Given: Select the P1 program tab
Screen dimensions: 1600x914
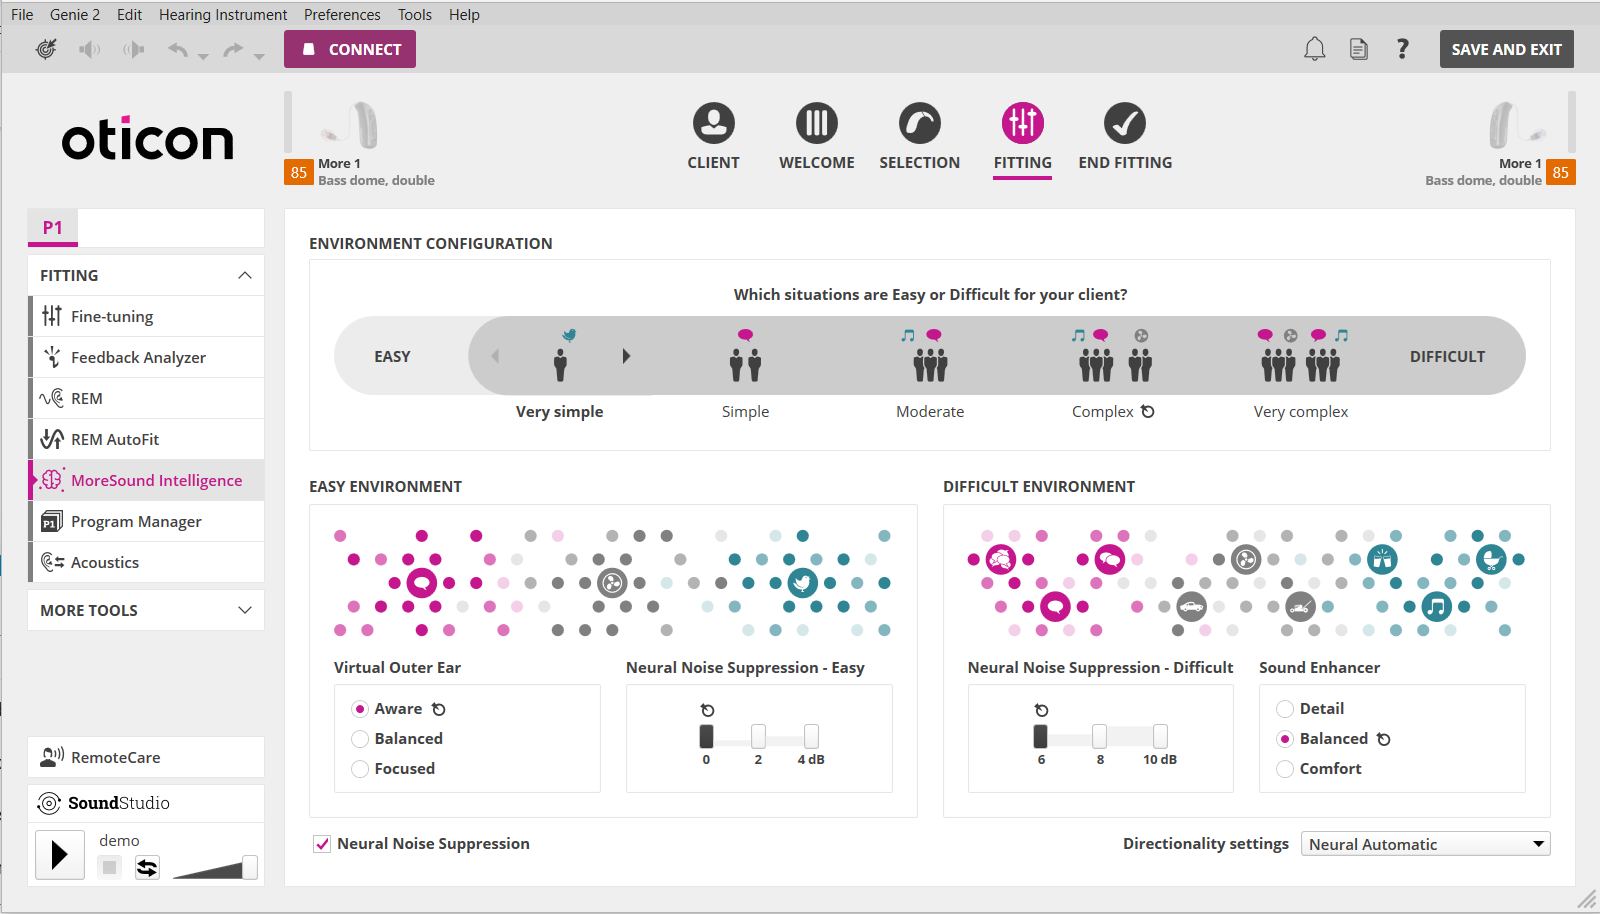Looking at the screenshot, I should [x=53, y=227].
